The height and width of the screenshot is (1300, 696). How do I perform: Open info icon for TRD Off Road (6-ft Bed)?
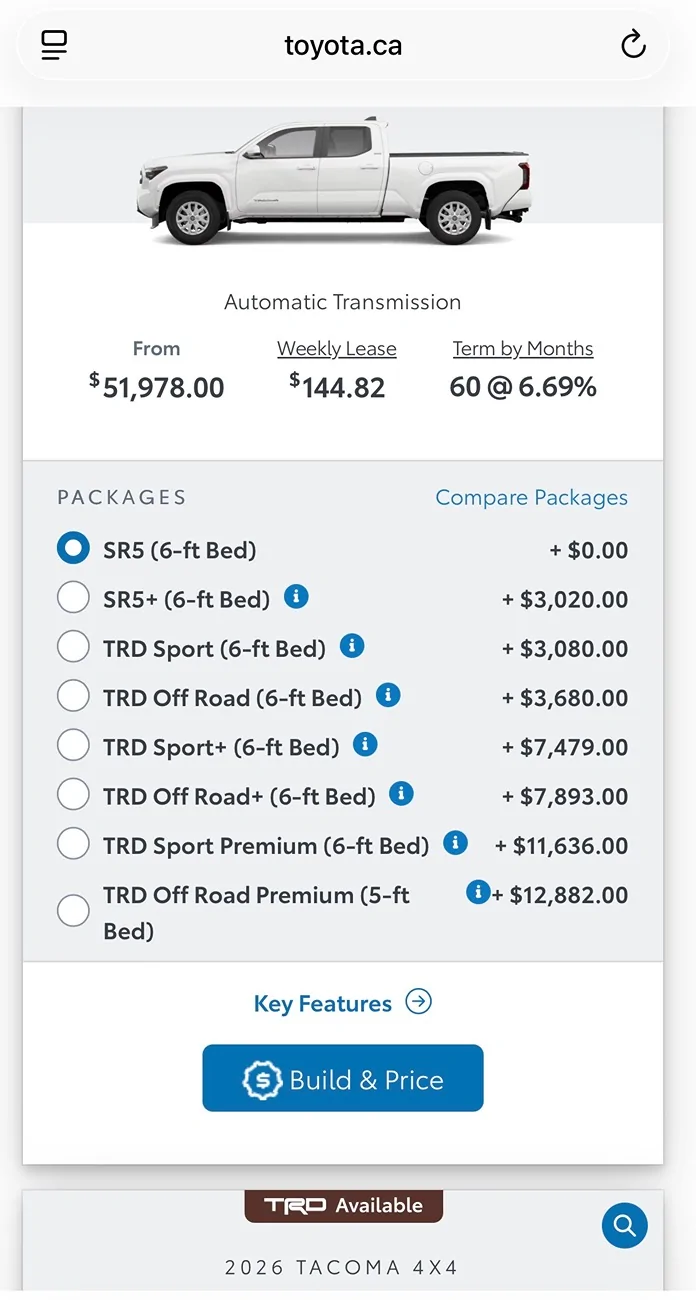point(388,695)
